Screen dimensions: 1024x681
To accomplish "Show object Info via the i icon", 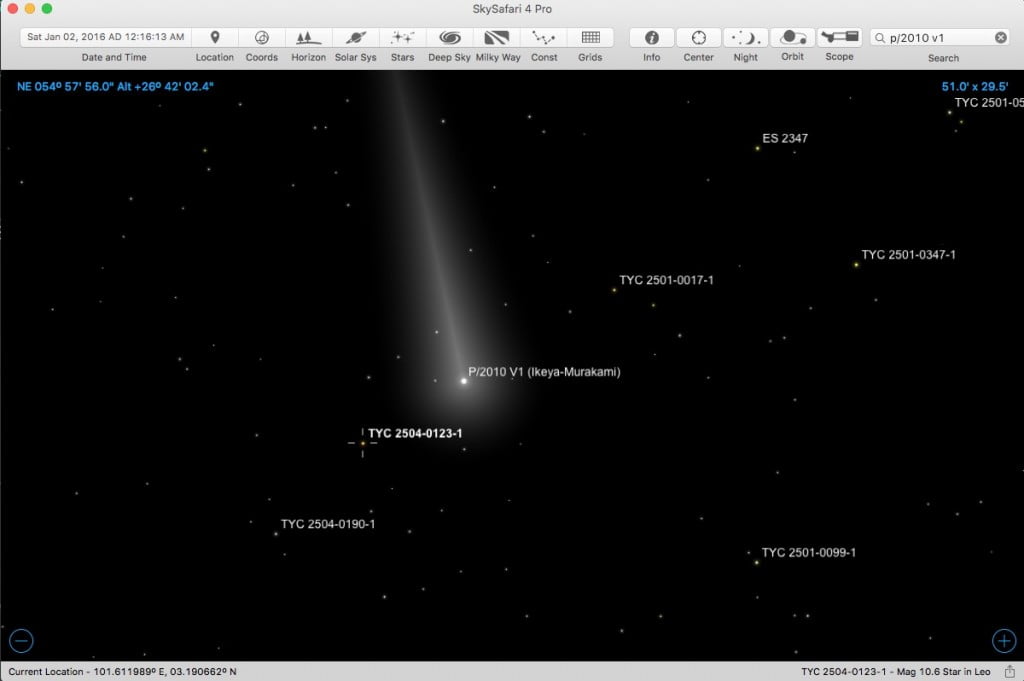I will pos(652,37).
